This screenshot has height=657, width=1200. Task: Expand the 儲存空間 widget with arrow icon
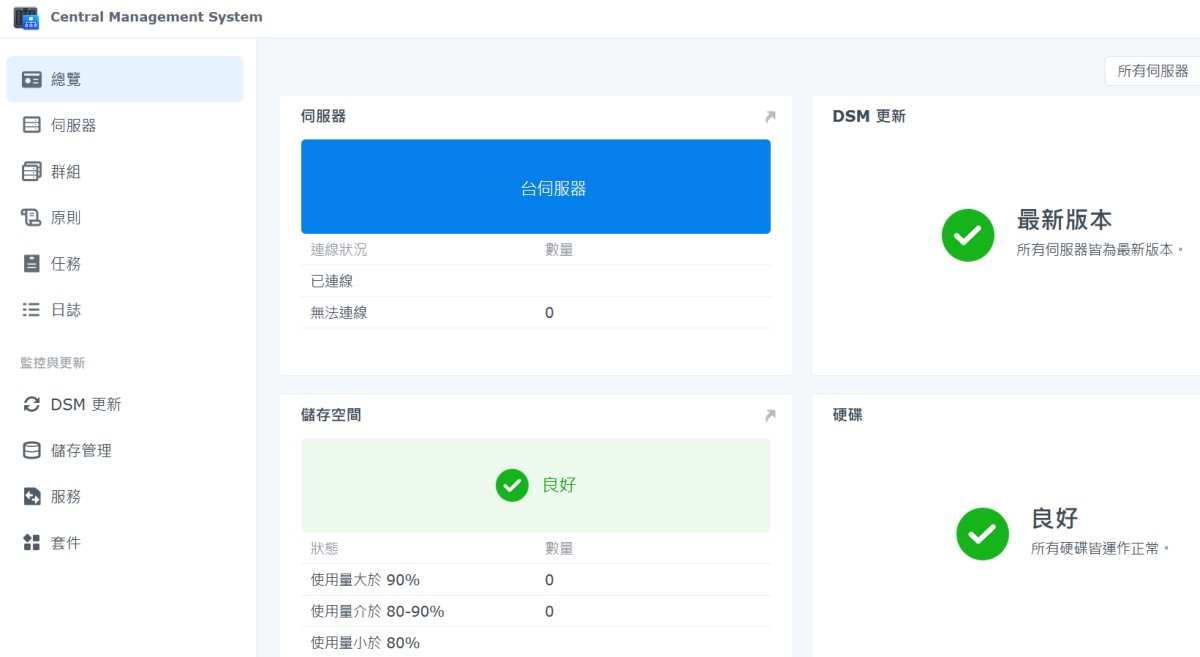click(770, 415)
